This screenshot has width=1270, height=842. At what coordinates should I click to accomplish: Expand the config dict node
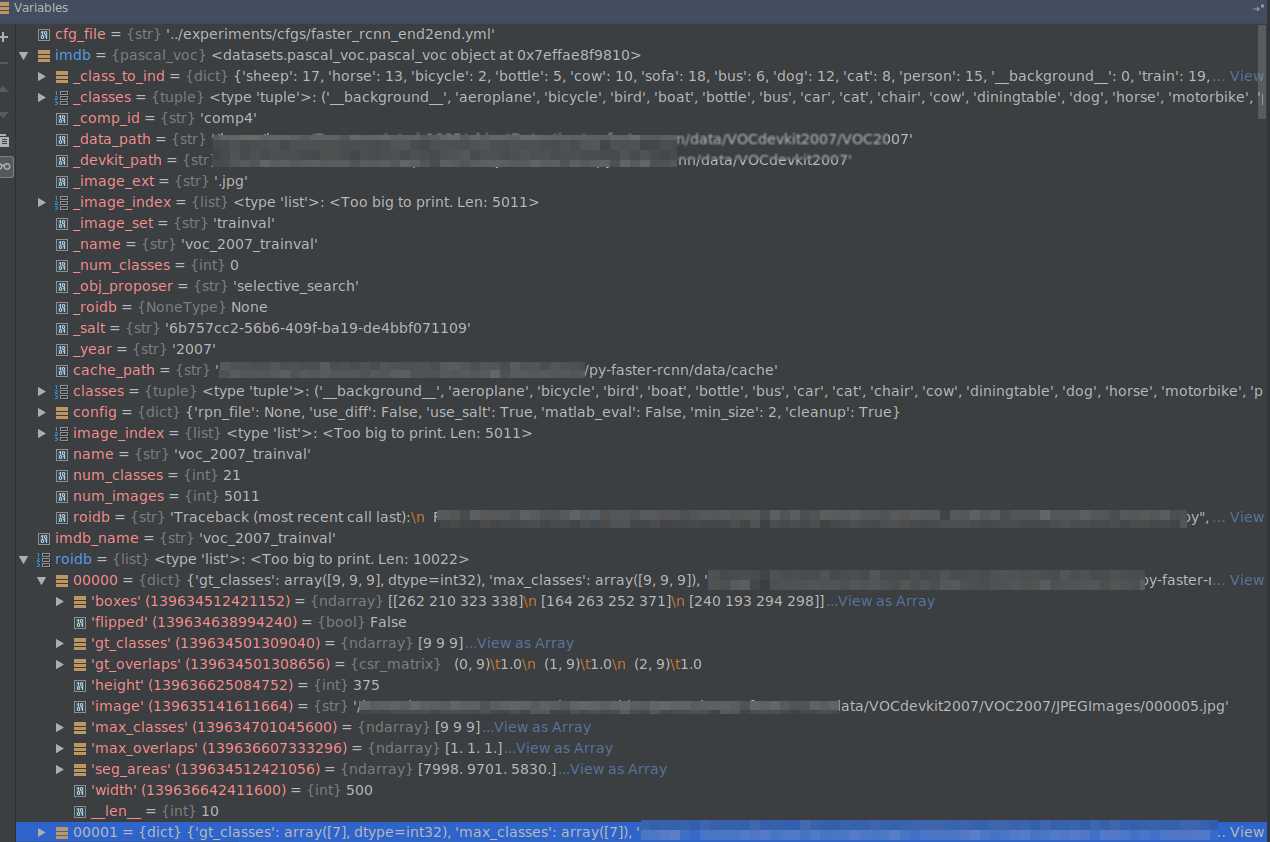click(x=41, y=412)
